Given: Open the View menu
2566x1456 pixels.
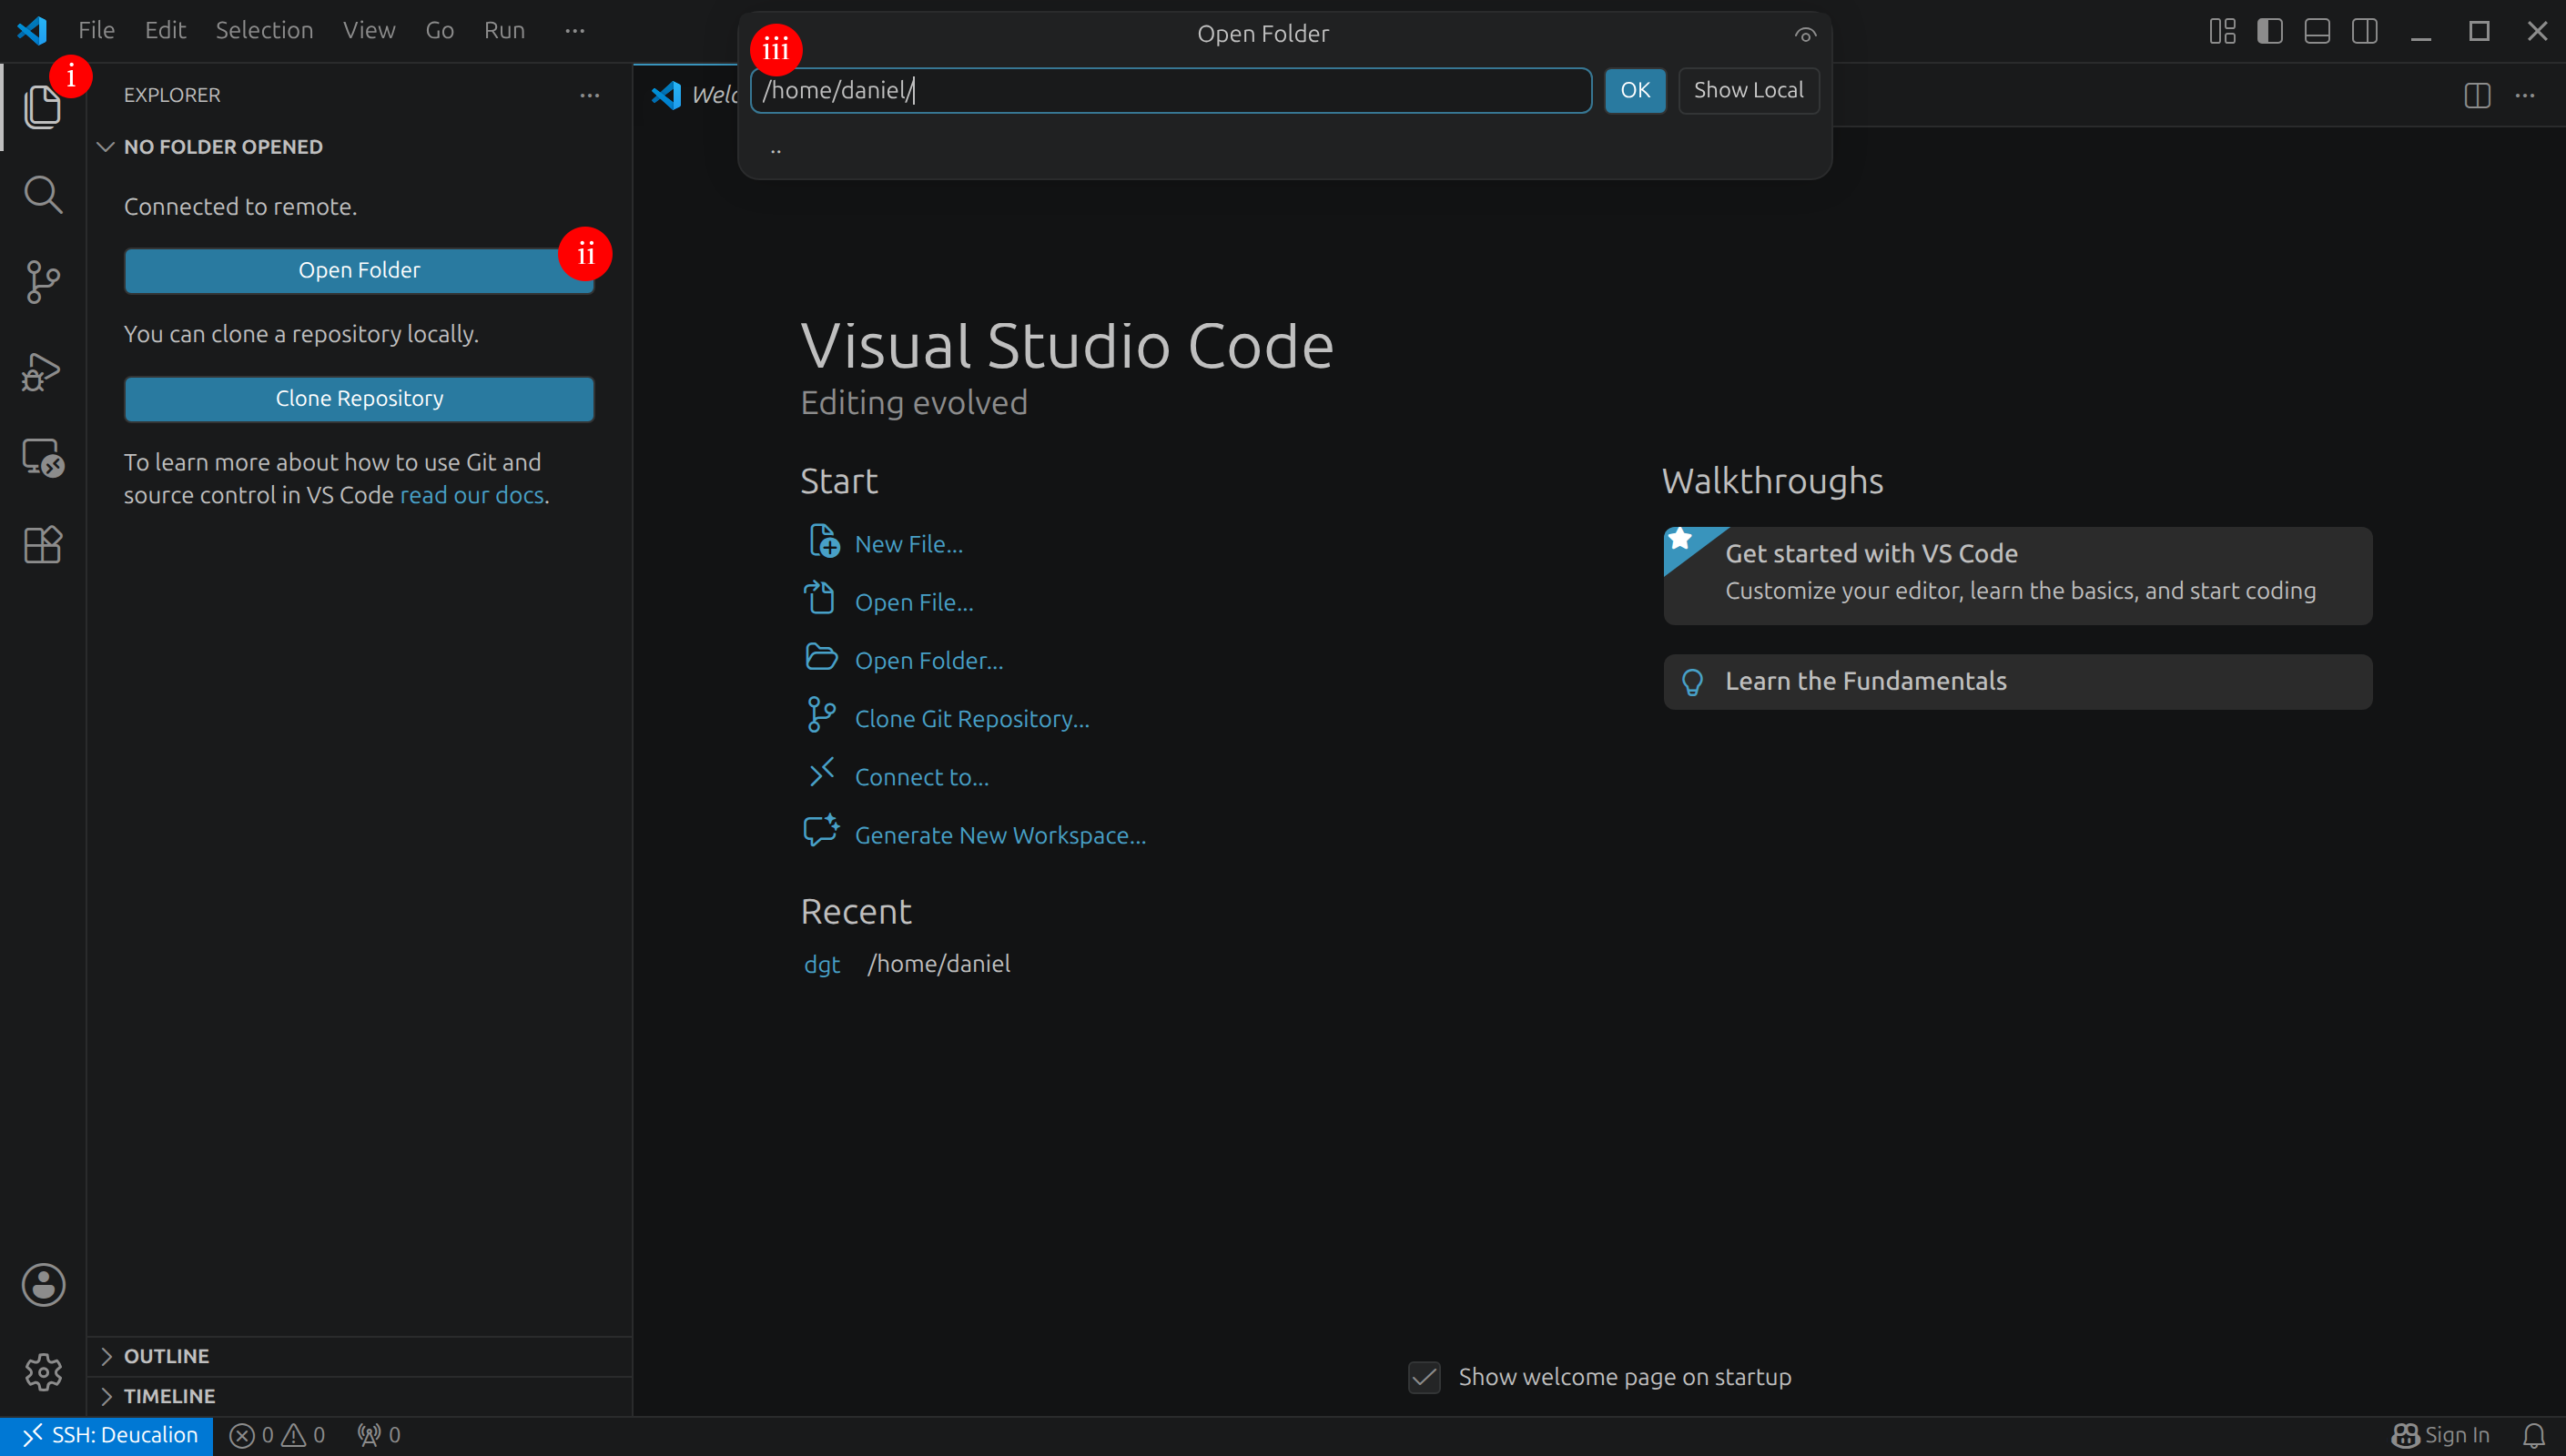Looking at the screenshot, I should (369, 31).
